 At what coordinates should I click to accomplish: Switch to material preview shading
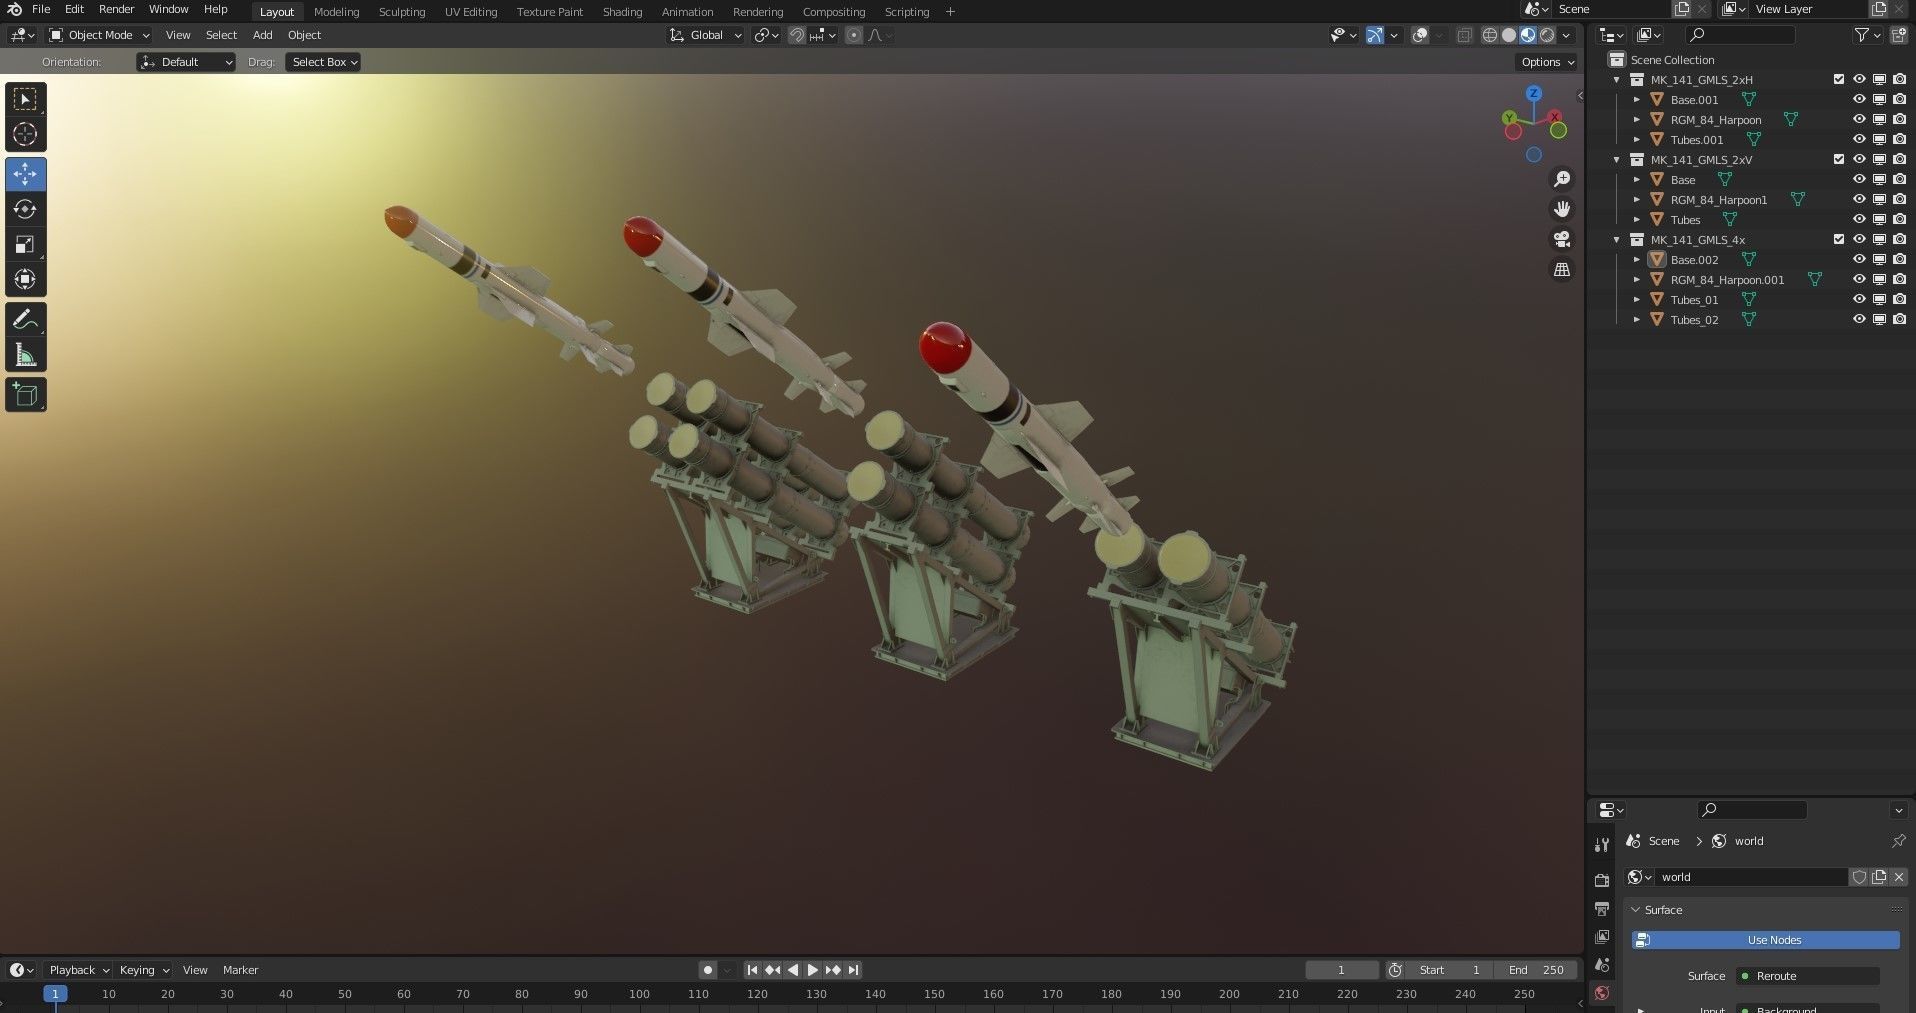[x=1528, y=35]
